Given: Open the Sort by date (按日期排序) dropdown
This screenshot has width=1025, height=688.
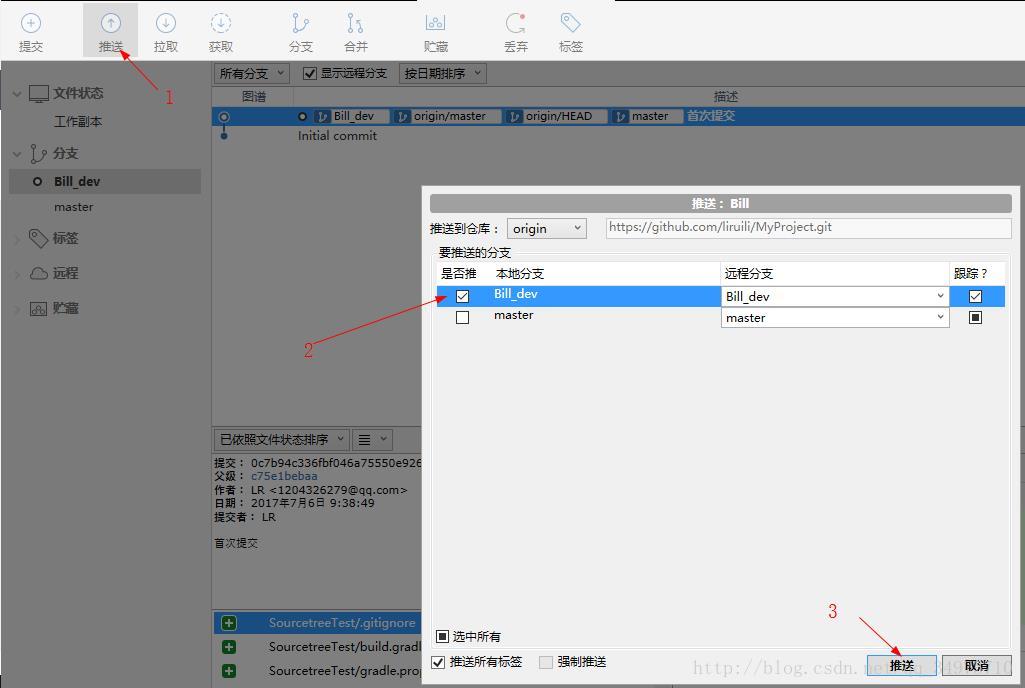Looking at the screenshot, I should (x=443, y=73).
